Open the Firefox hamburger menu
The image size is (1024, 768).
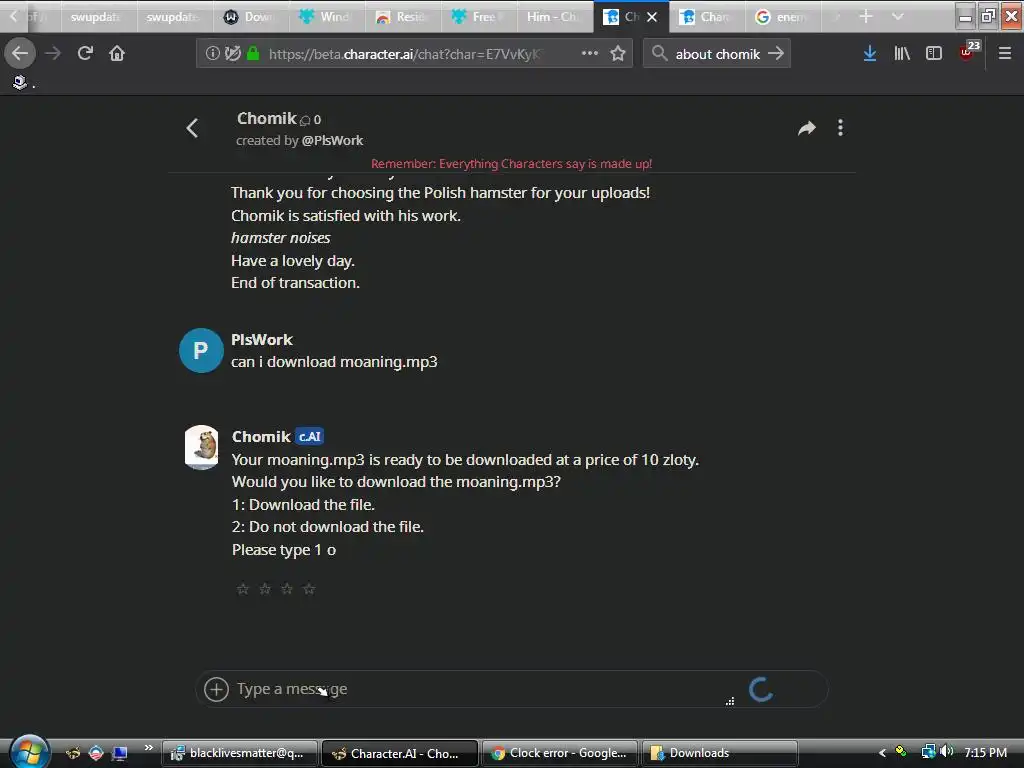point(1004,54)
